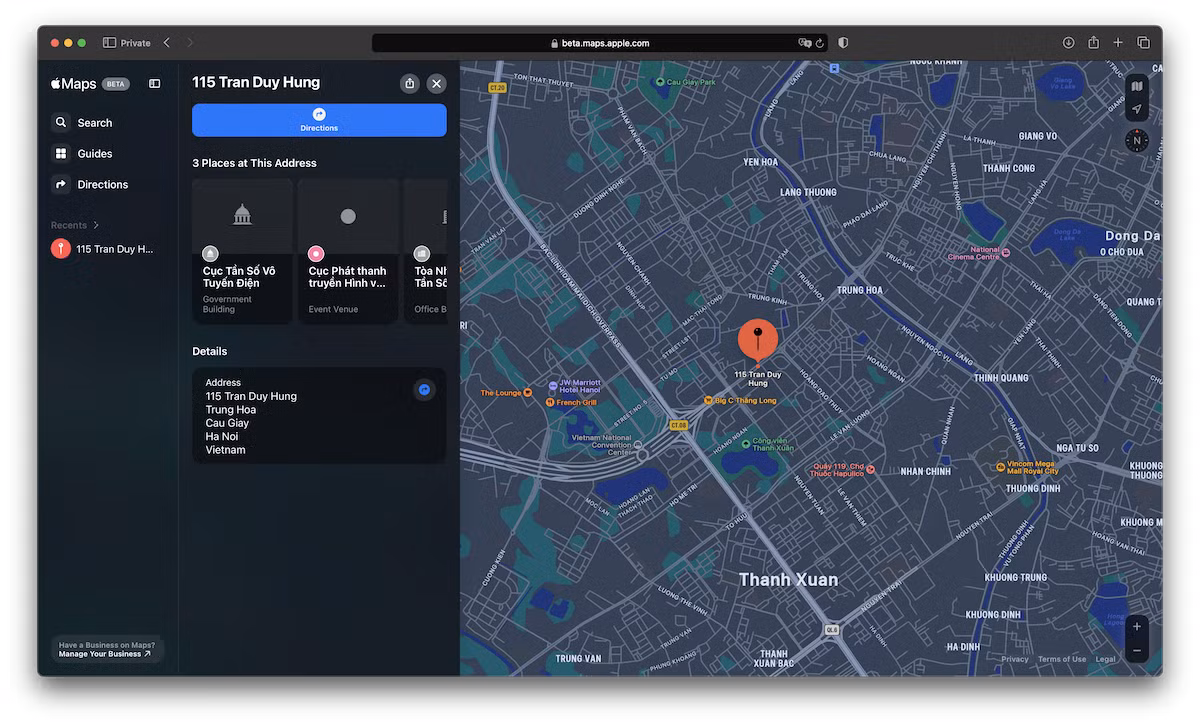The width and height of the screenshot is (1200, 726).
Task: Reset map orientation with compass
Action: [1137, 141]
